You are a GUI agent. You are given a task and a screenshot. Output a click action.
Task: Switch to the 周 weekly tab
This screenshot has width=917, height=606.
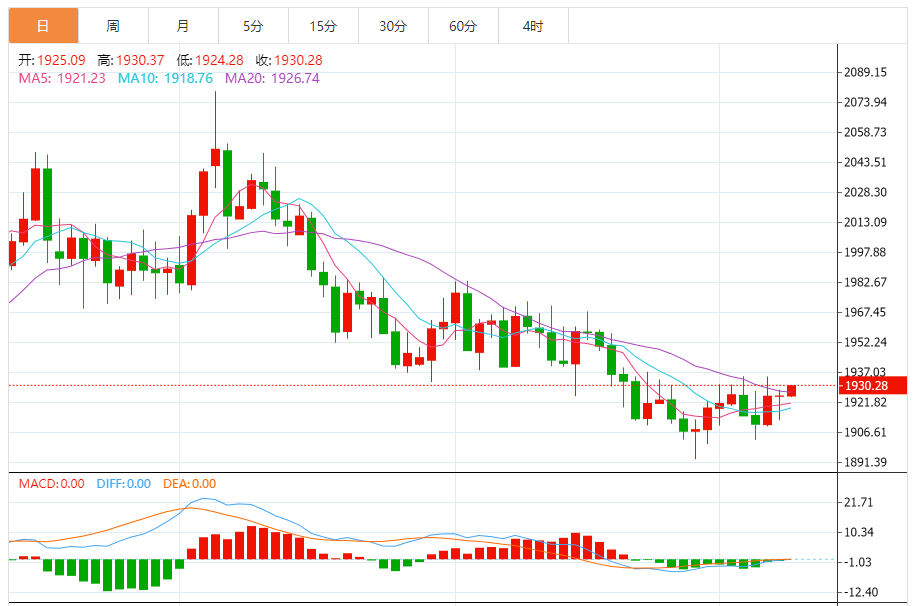(113, 26)
